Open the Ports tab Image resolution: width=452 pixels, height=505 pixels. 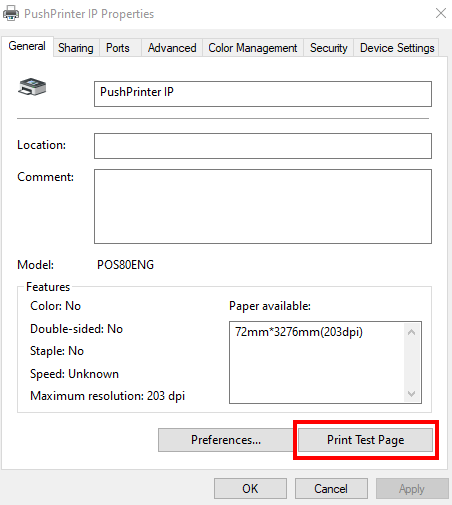click(x=118, y=48)
